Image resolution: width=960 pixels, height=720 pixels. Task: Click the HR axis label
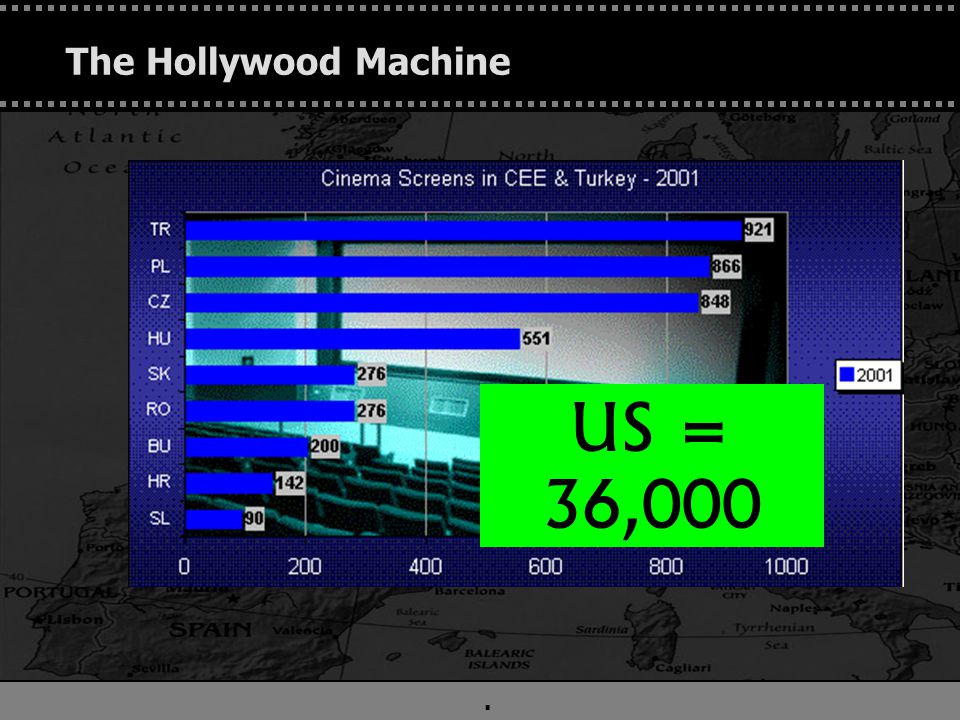(x=159, y=482)
